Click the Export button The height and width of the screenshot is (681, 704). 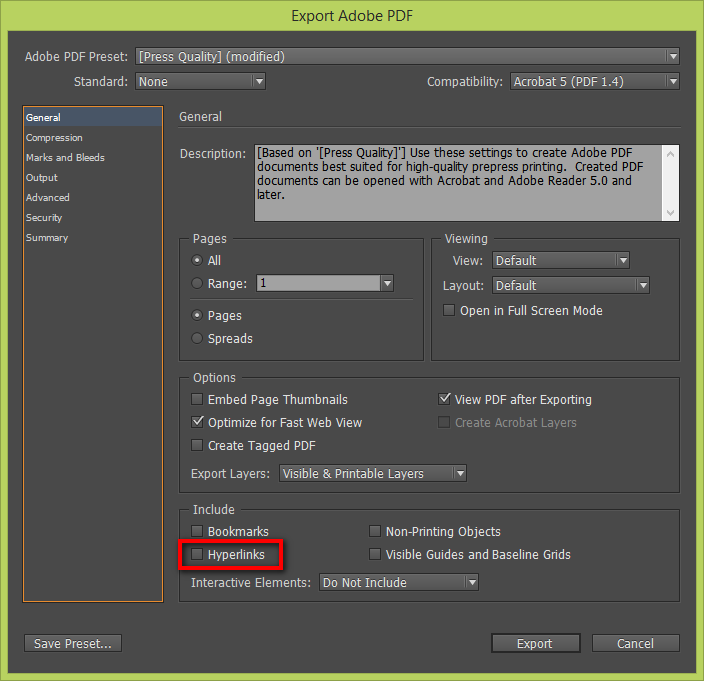(536, 643)
